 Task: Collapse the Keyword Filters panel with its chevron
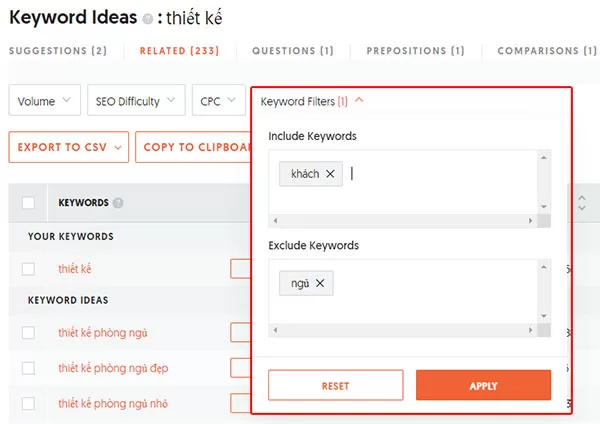point(359,100)
